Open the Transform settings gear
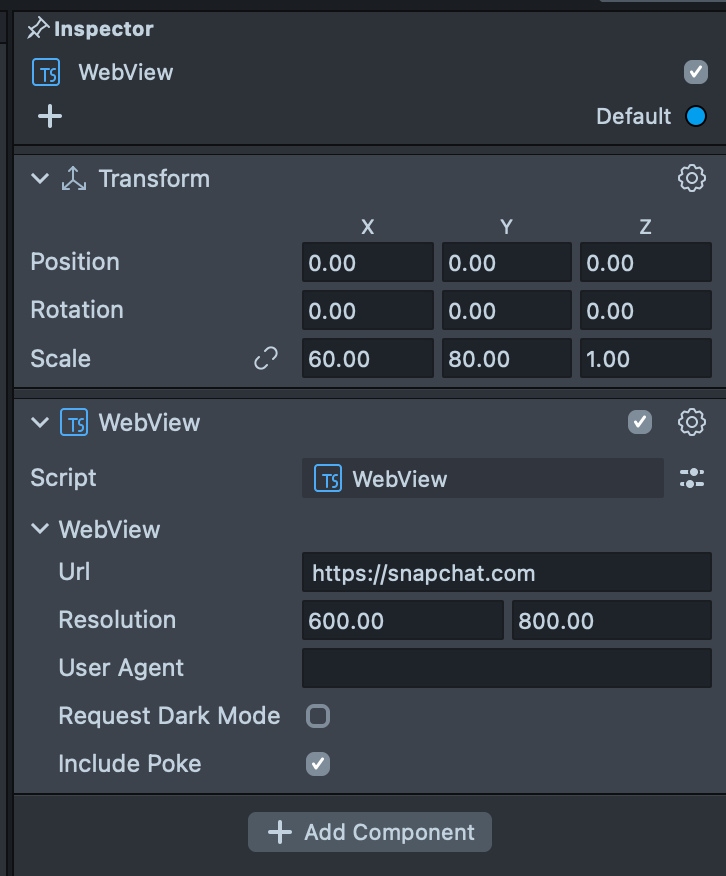Viewport: 726px width, 876px height. pos(691,179)
